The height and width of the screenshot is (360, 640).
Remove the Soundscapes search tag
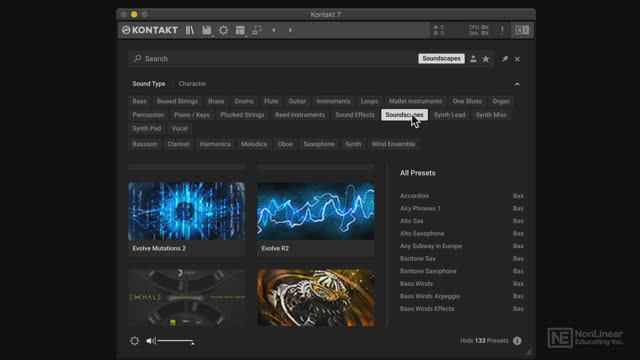[441, 58]
